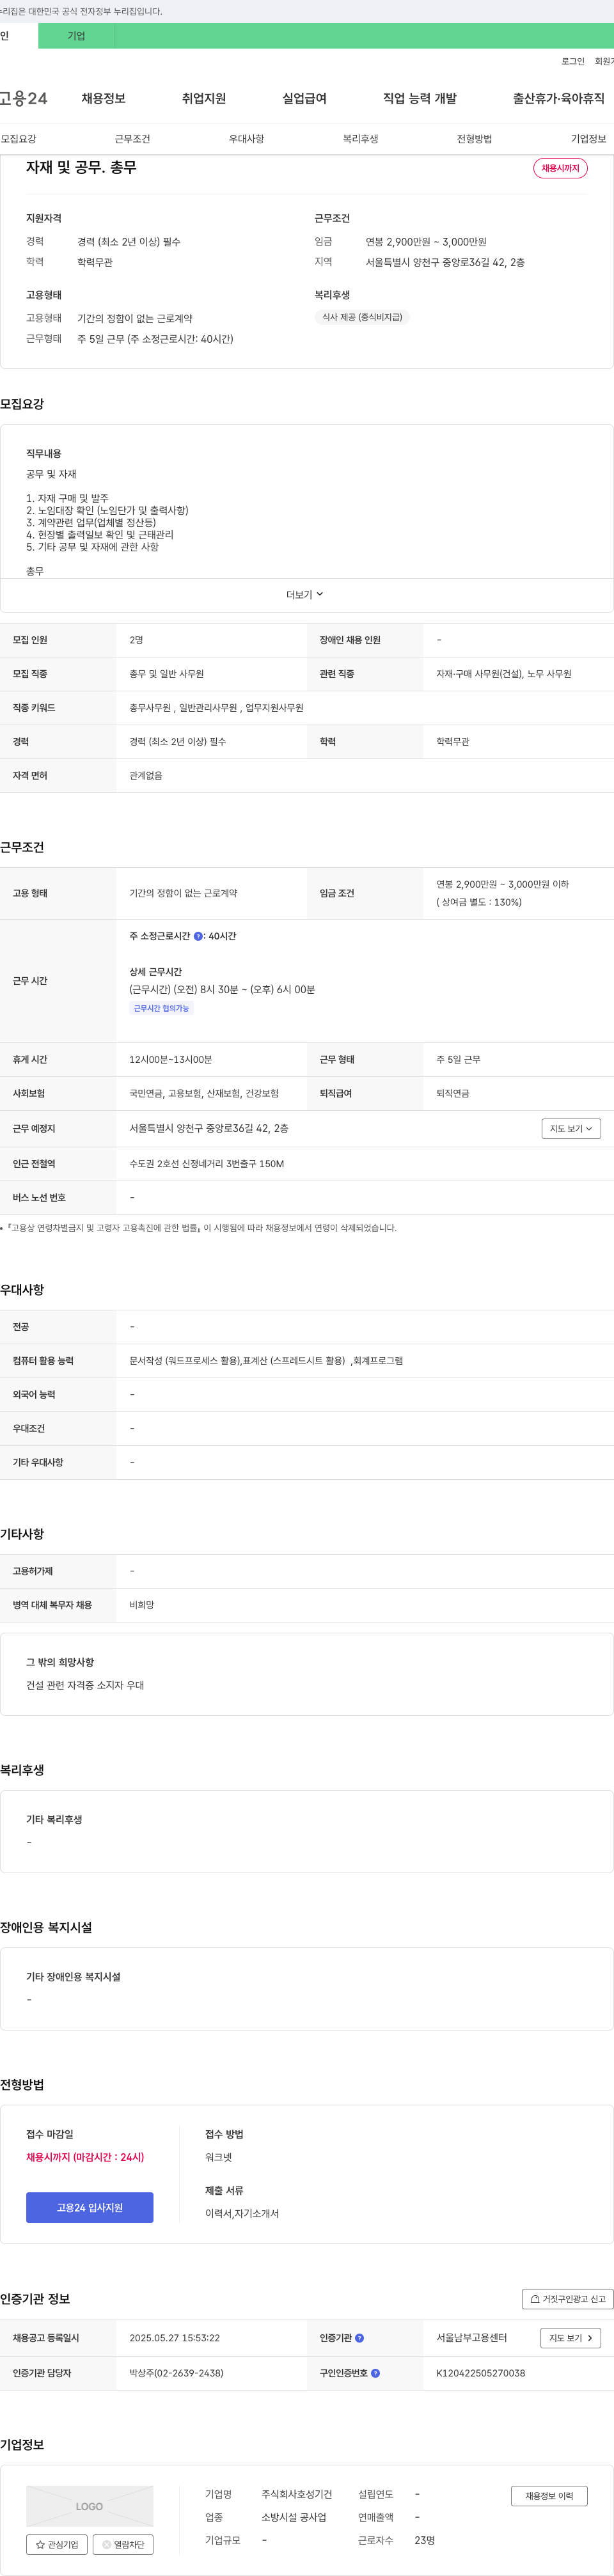Apply with 고용24 입사지원 button
Viewport: 614px width, 2576px height.
click(90, 2207)
